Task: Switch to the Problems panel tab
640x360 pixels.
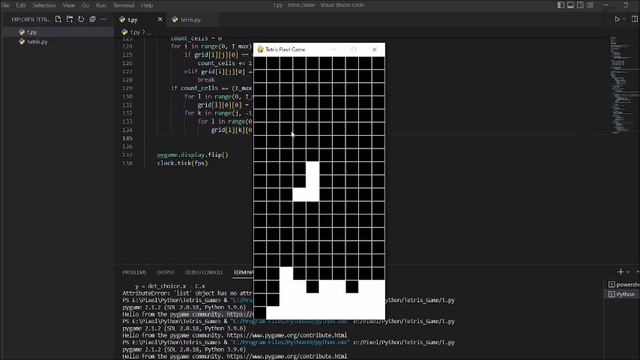Action: (x=134, y=272)
